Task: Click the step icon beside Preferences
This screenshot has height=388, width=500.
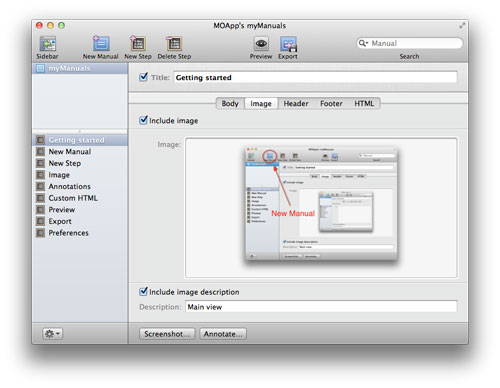Action: (x=40, y=233)
